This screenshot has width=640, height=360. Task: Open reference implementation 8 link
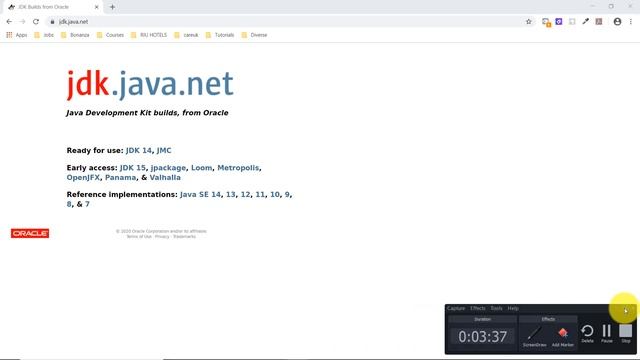[69, 204]
